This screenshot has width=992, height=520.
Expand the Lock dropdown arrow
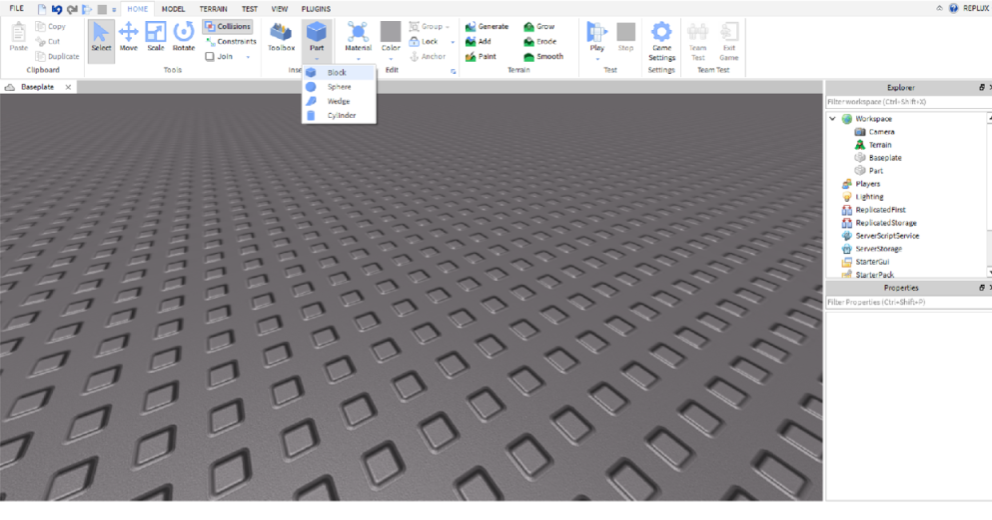pyautogui.click(x=452, y=42)
